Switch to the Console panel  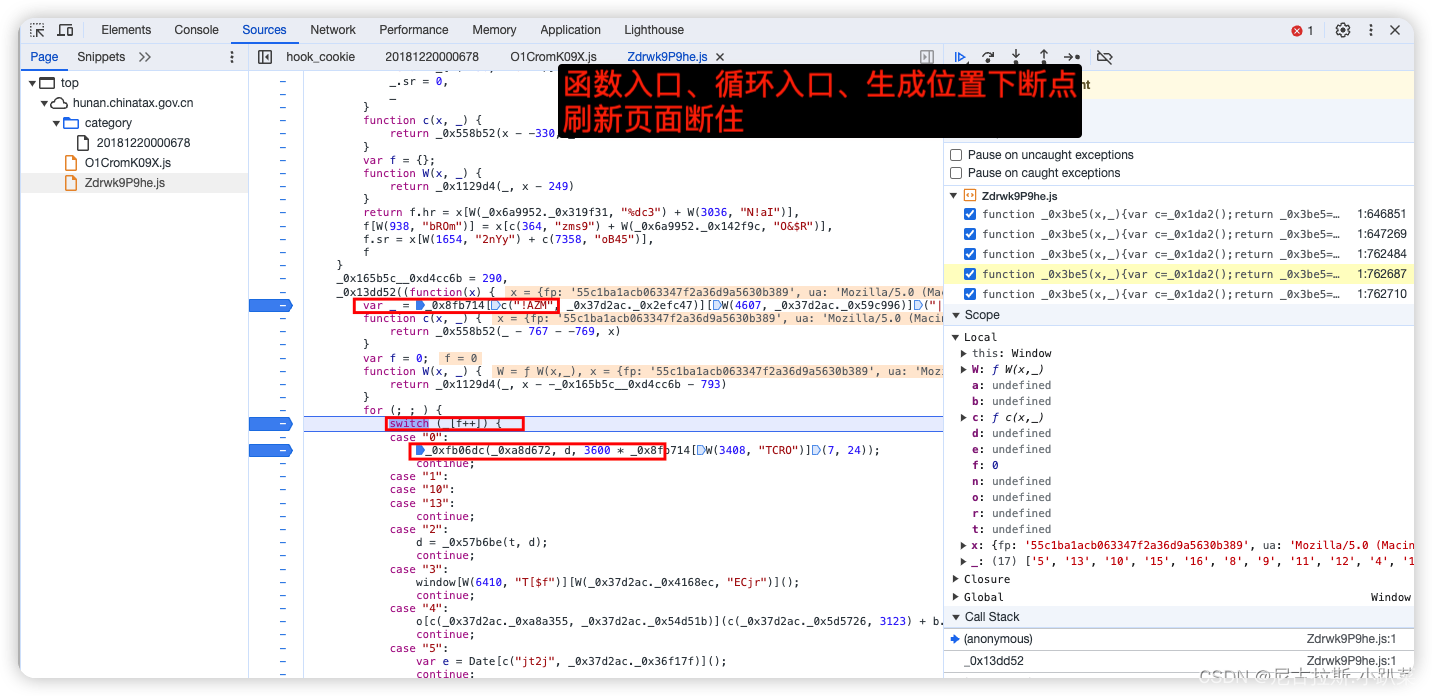coord(196,29)
